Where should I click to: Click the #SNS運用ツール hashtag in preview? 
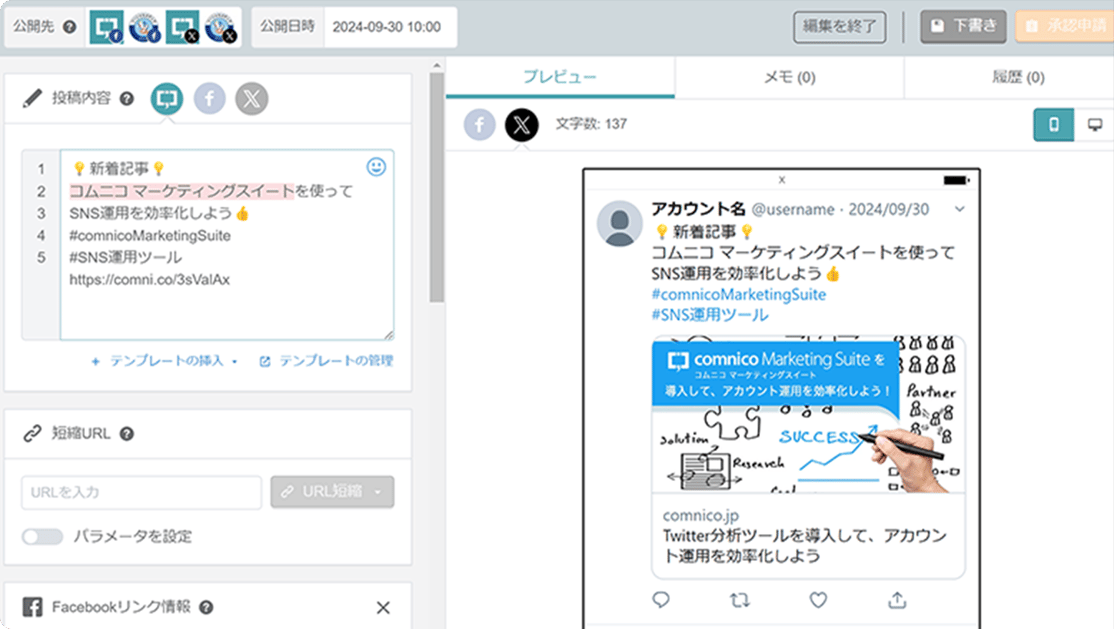[x=710, y=315]
